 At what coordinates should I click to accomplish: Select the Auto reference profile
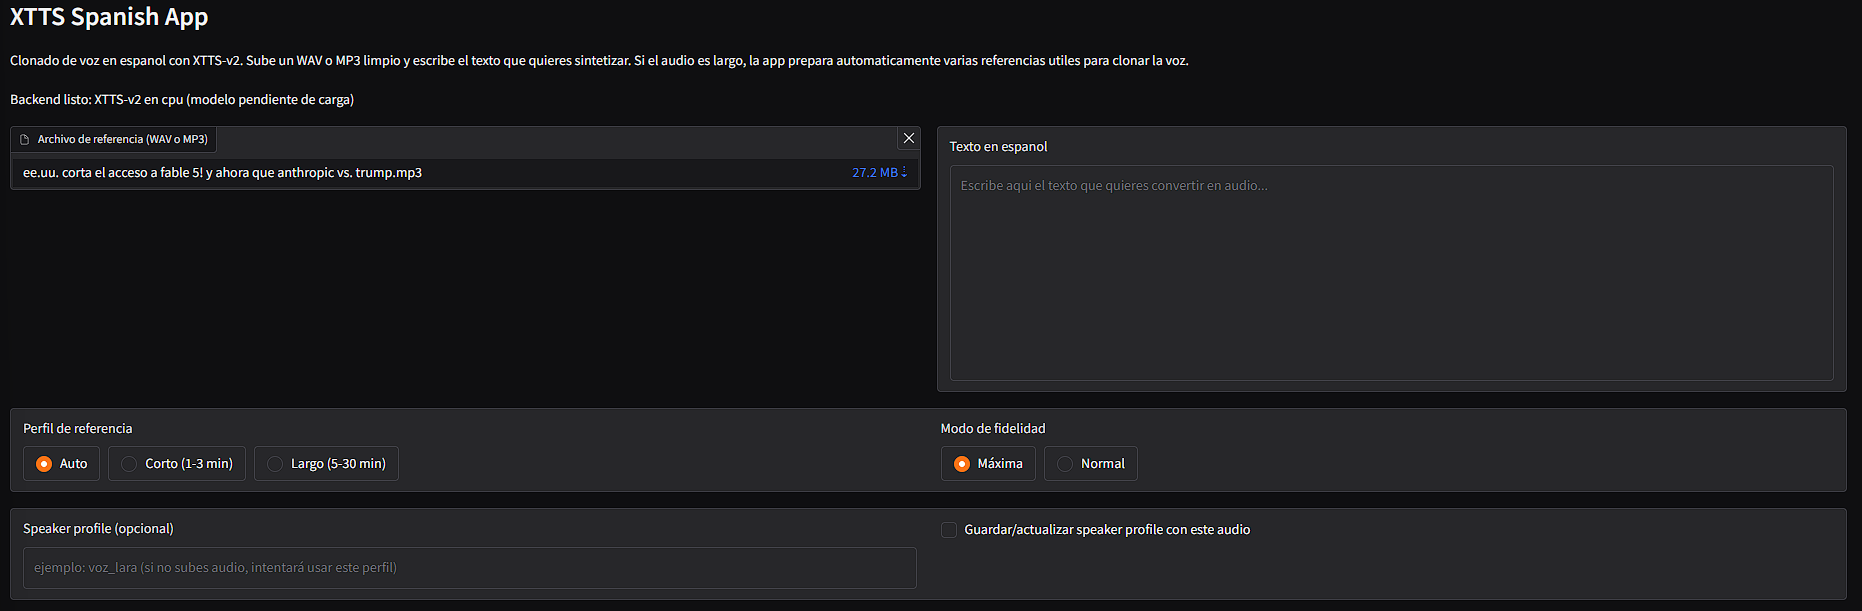tap(61, 464)
